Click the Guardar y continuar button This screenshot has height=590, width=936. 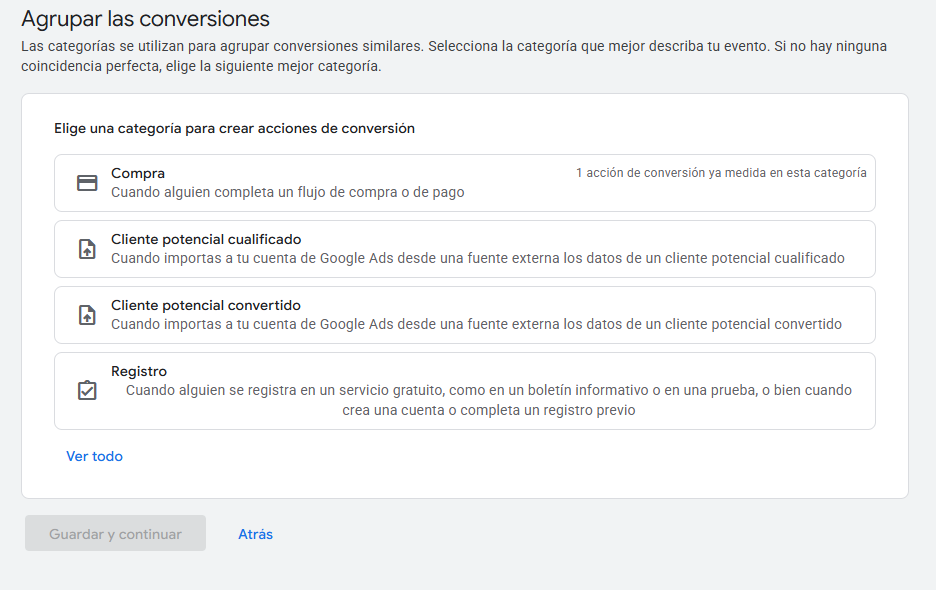tap(115, 533)
